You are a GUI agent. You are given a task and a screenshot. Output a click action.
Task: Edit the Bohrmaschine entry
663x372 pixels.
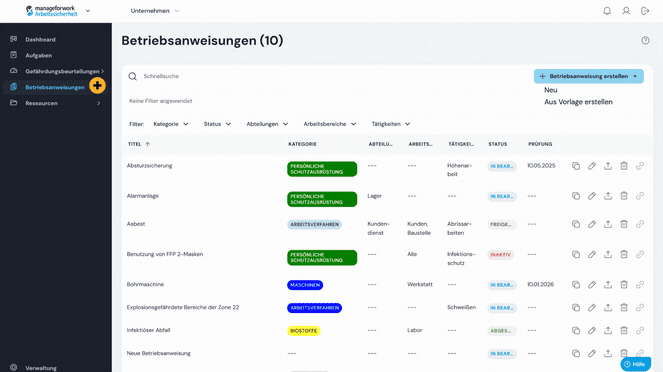[592, 284]
